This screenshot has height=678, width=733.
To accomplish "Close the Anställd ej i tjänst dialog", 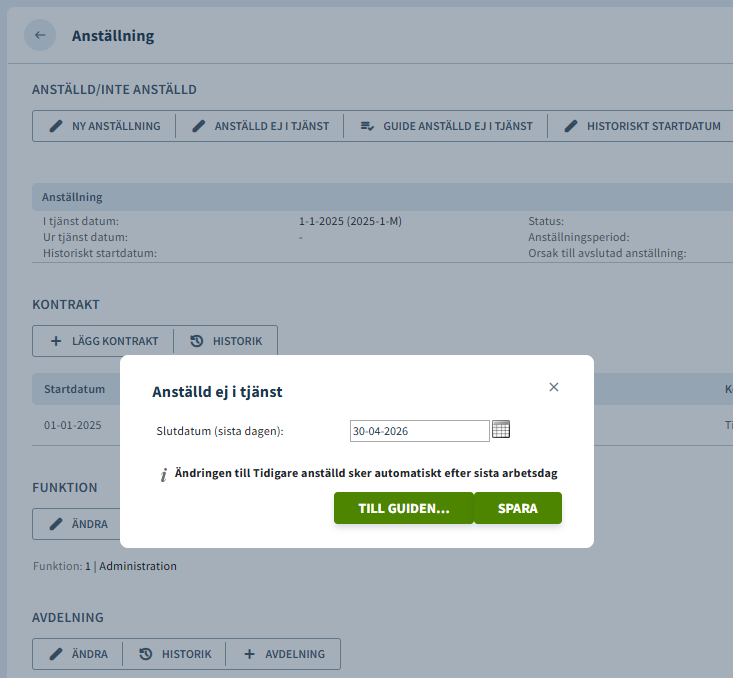I will [554, 387].
